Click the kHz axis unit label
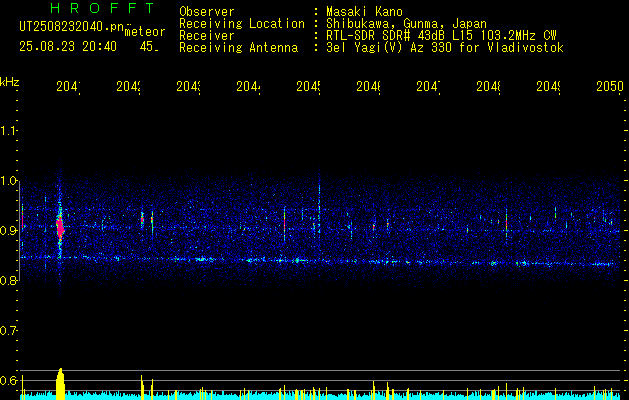 point(10,82)
